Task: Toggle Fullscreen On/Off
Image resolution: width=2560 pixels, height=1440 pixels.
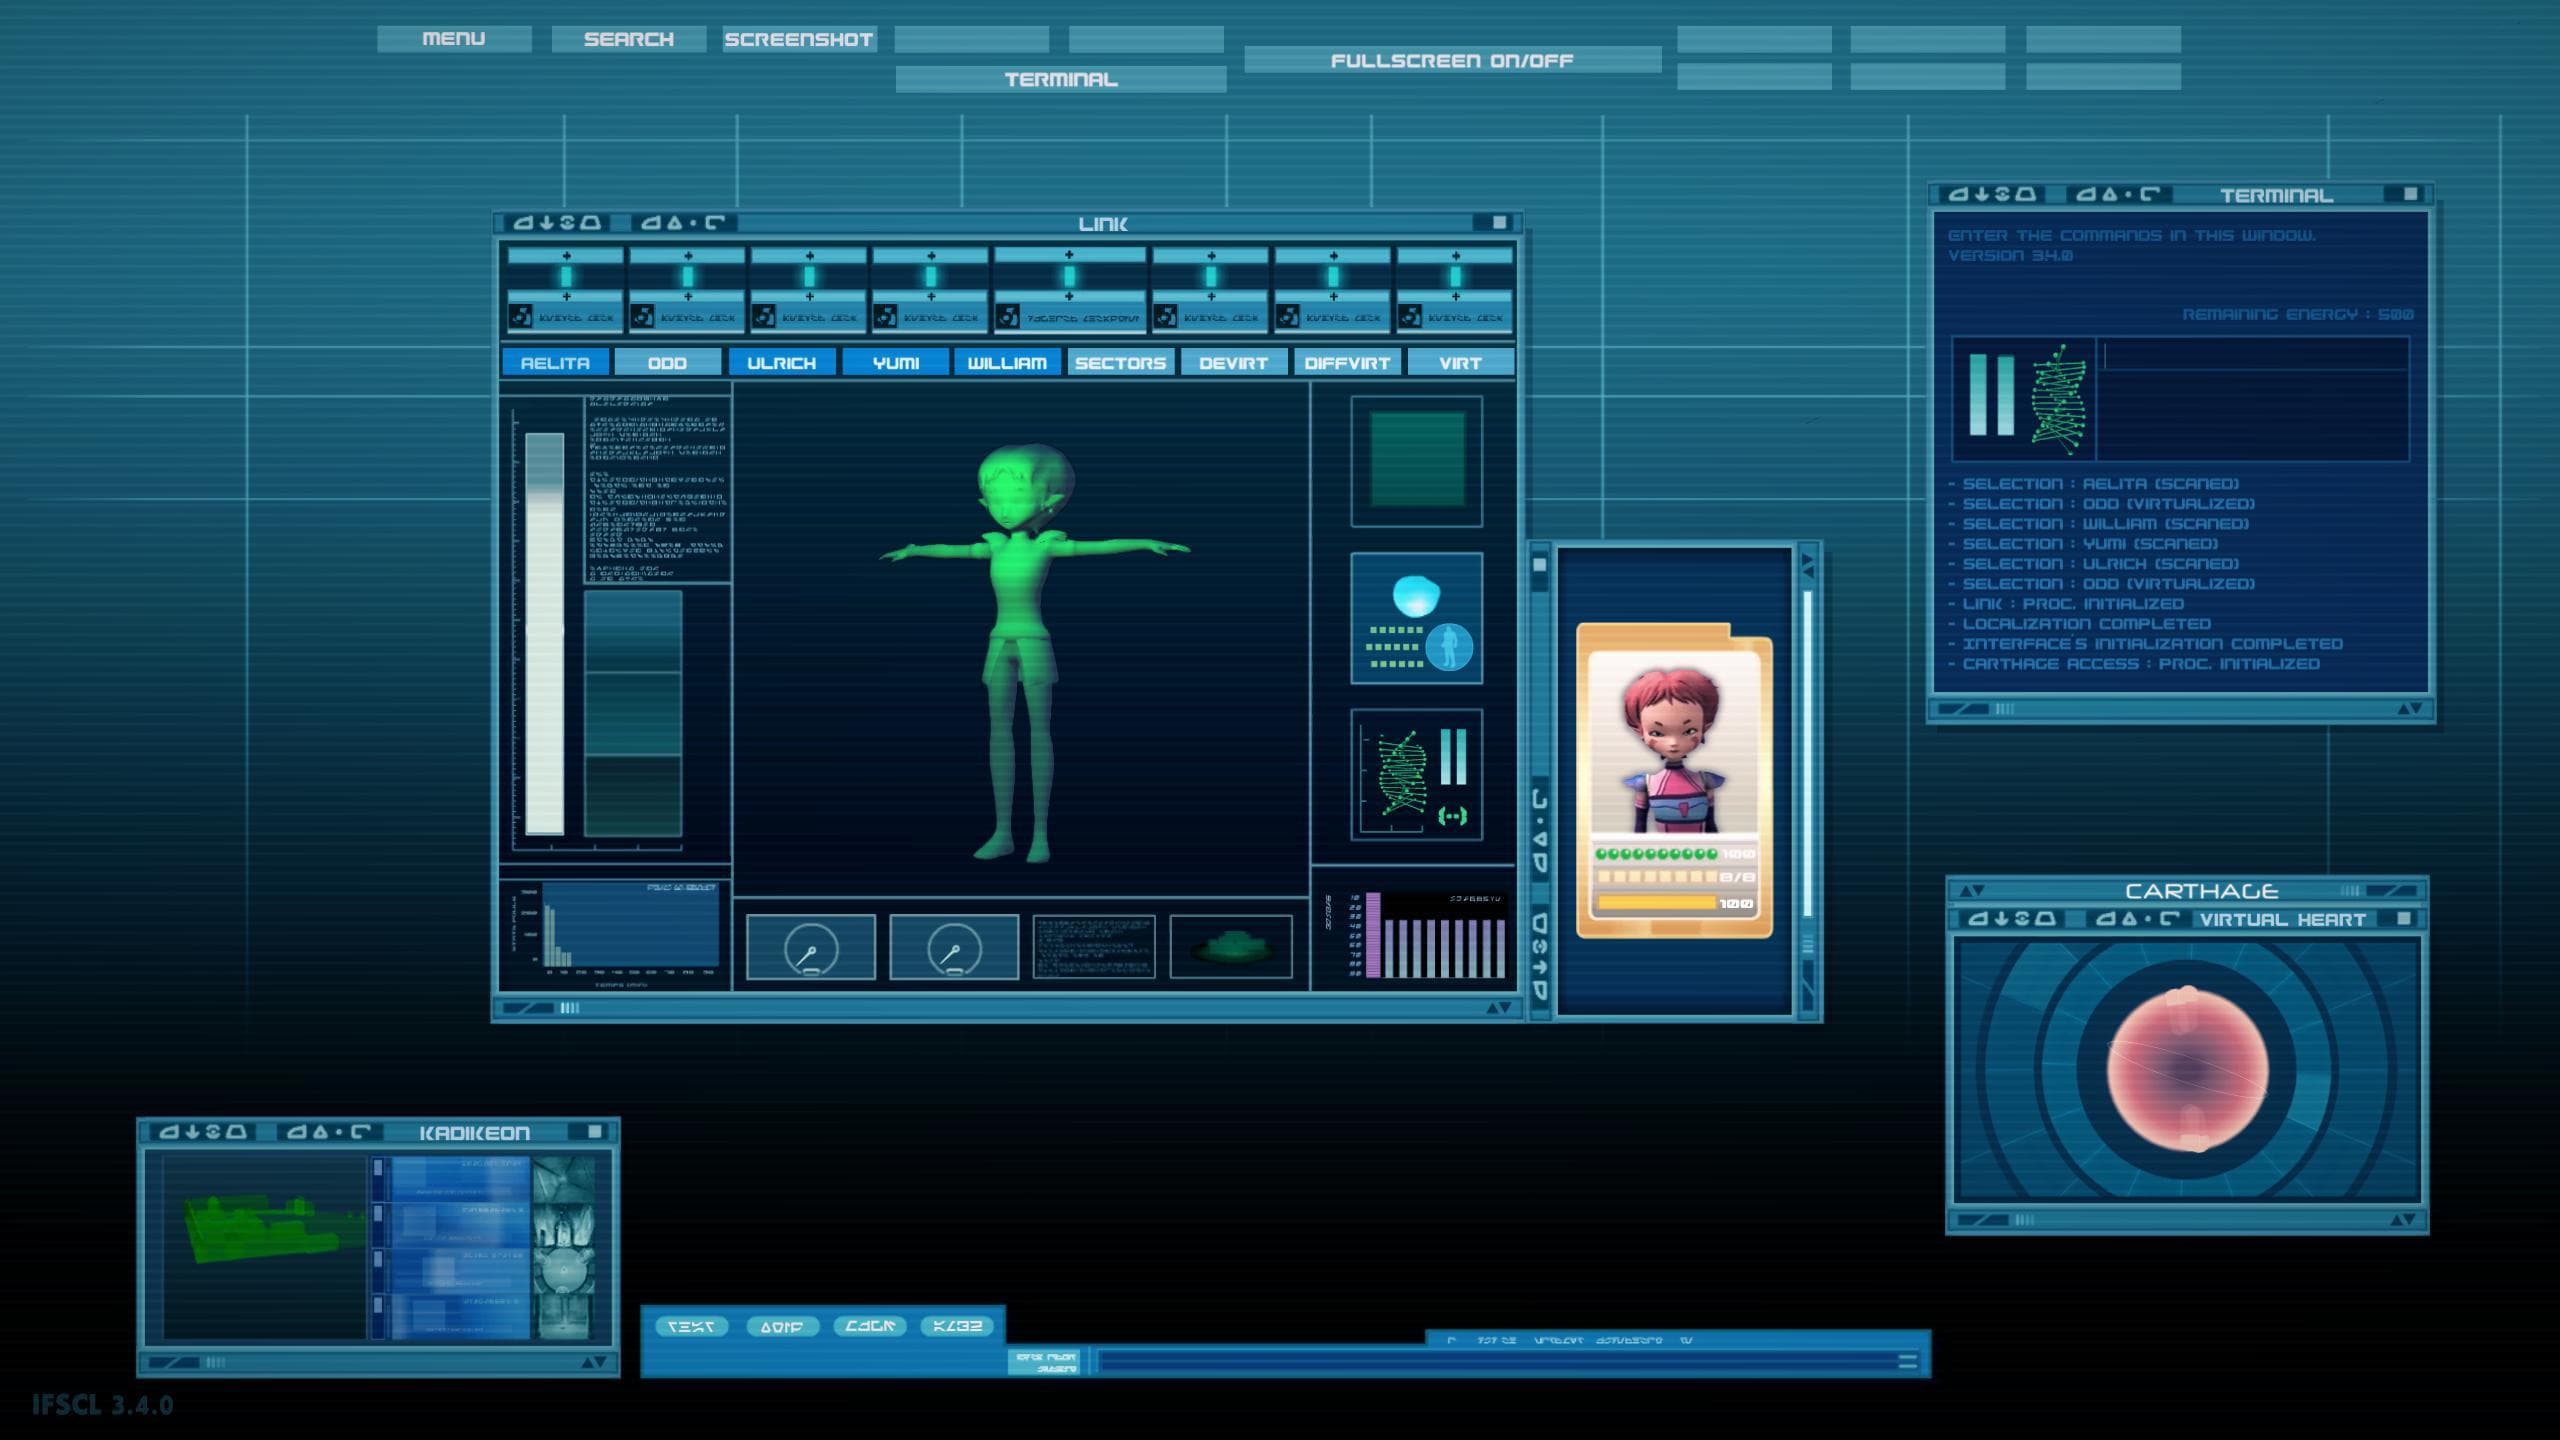Action: tap(1452, 60)
